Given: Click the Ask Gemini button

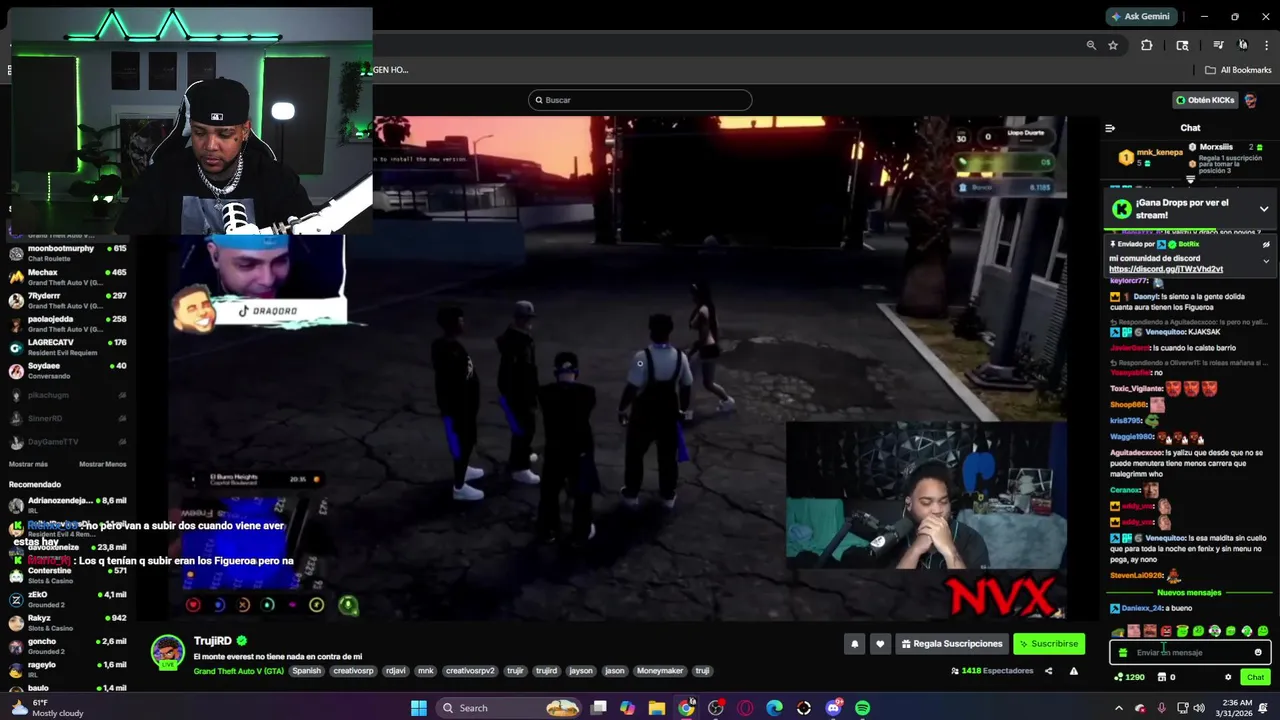Looking at the screenshot, I should tap(1141, 16).
